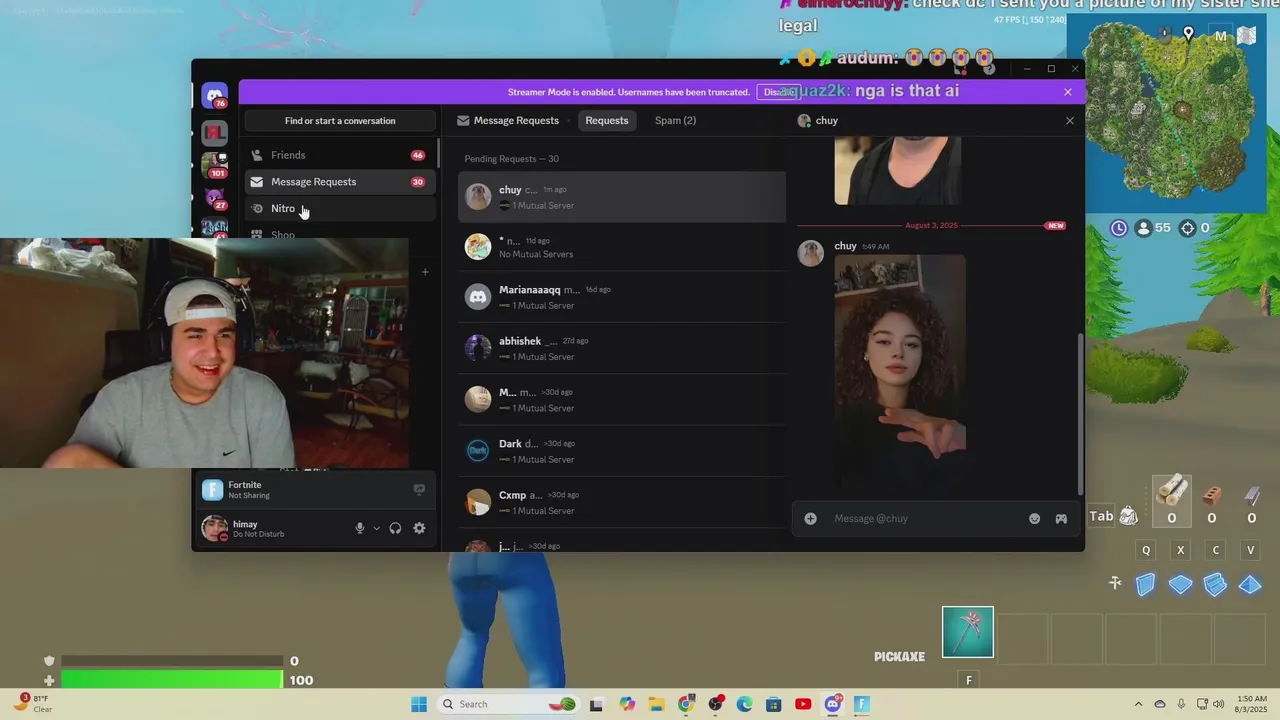Open Microsoft Edge from taskbar
This screenshot has height=720, width=1280.
[744, 704]
